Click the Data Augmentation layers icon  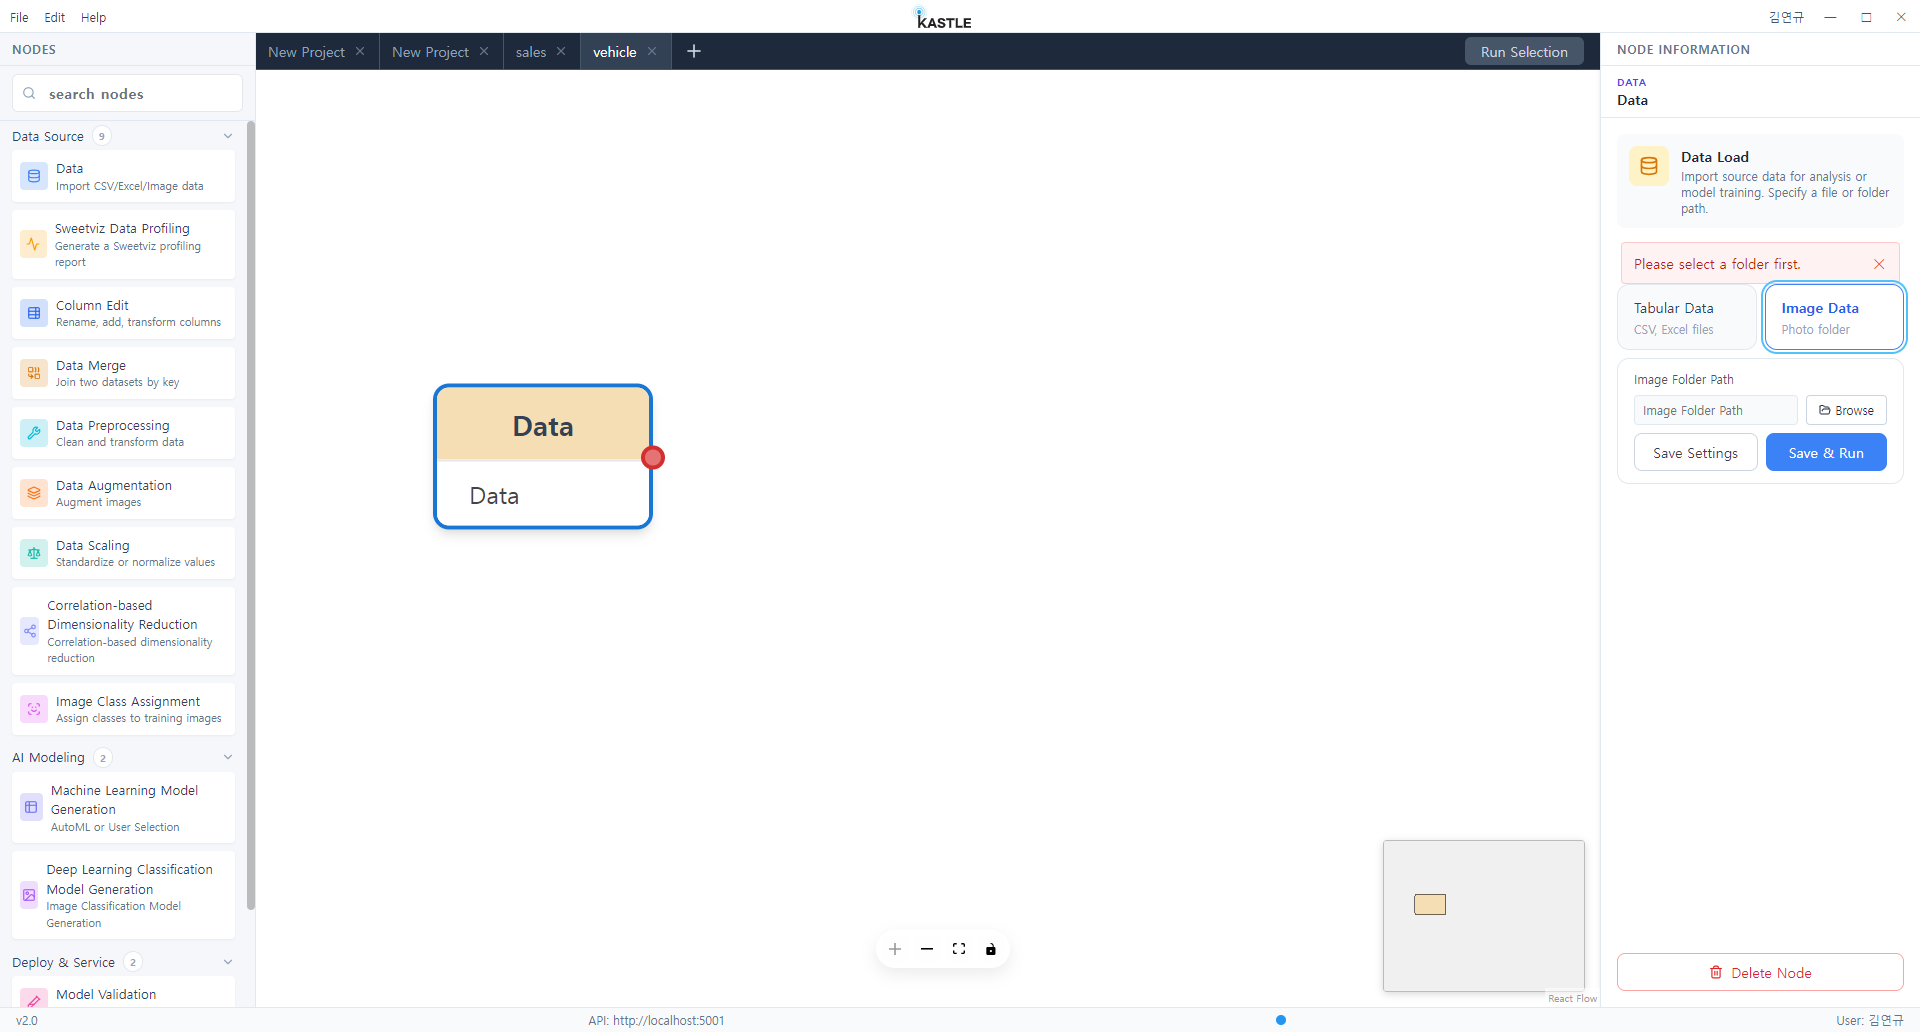pos(34,493)
